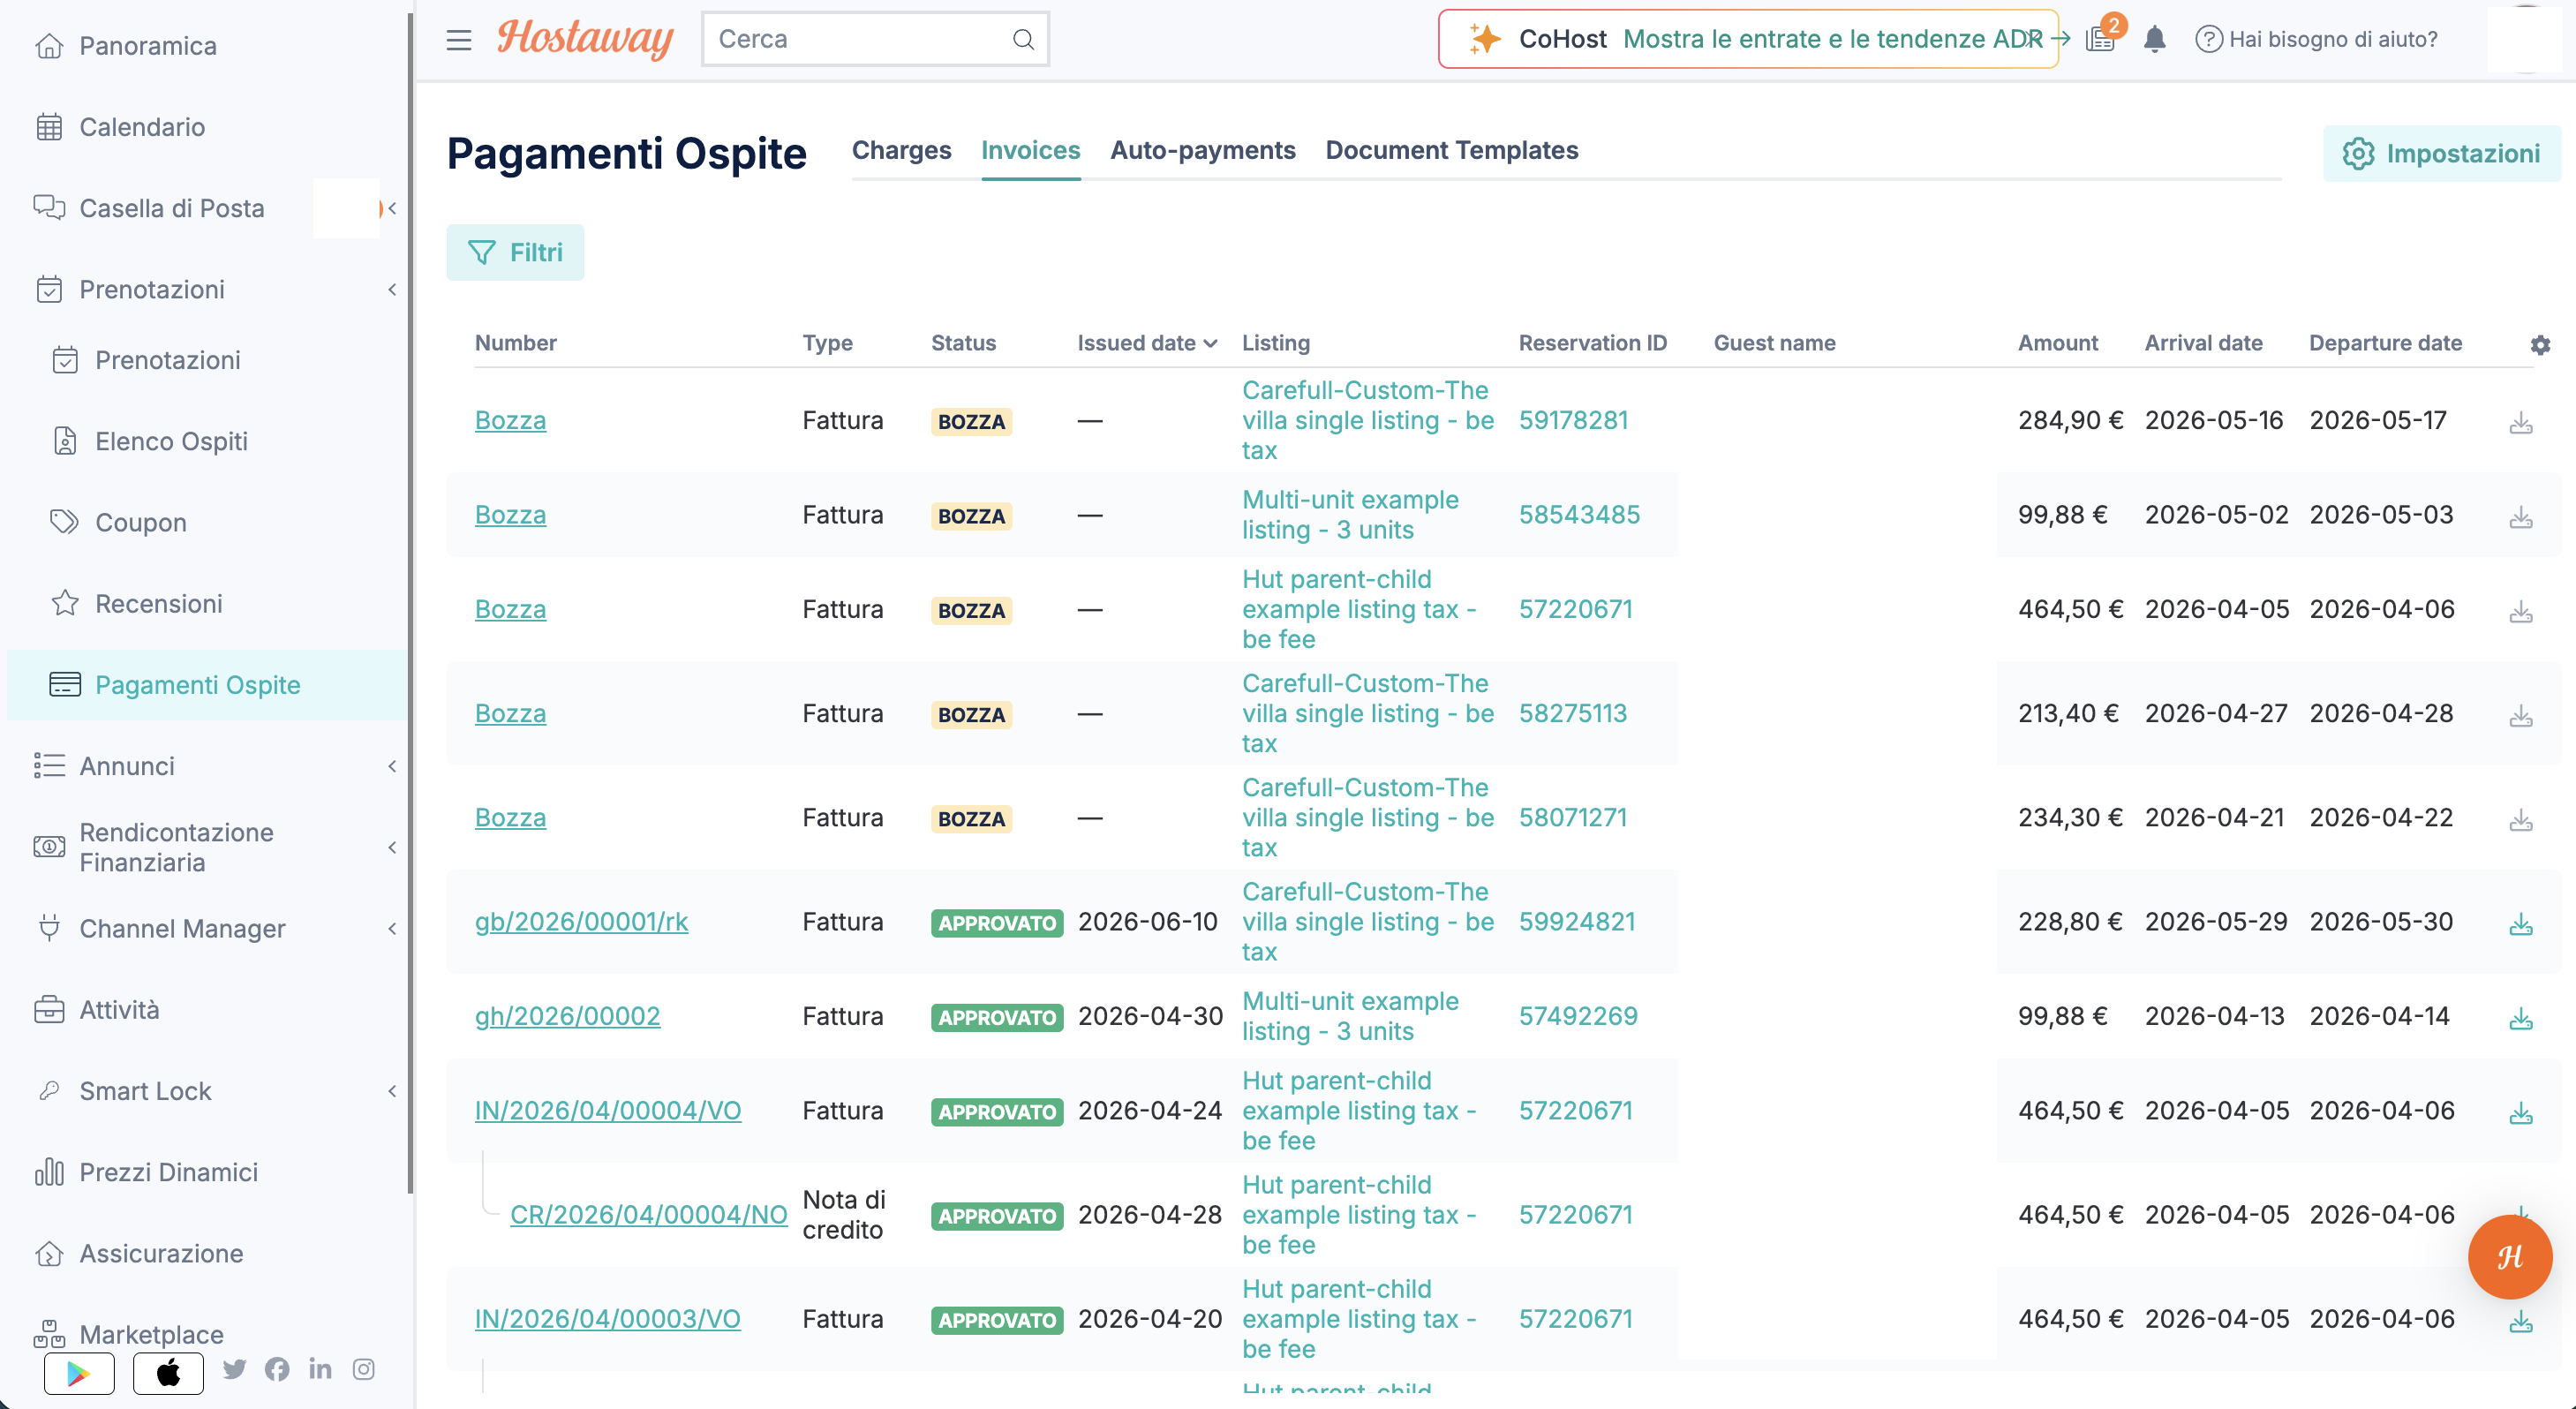Open table column settings gear

tap(2540, 344)
